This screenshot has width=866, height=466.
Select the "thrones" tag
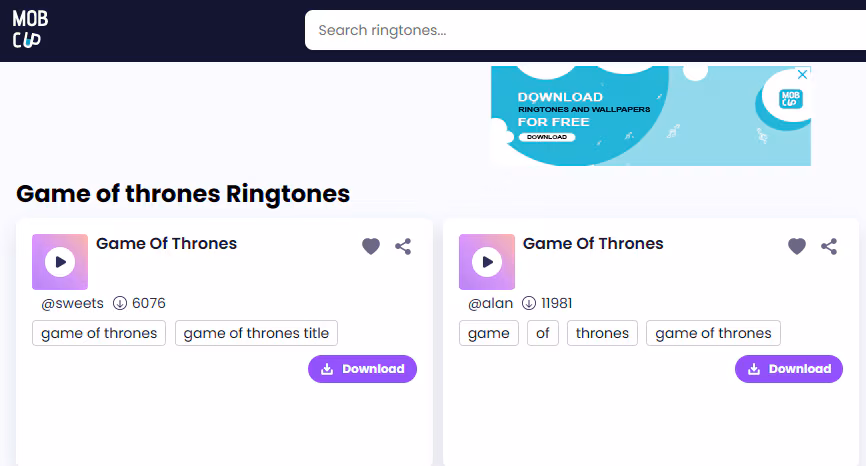[602, 333]
